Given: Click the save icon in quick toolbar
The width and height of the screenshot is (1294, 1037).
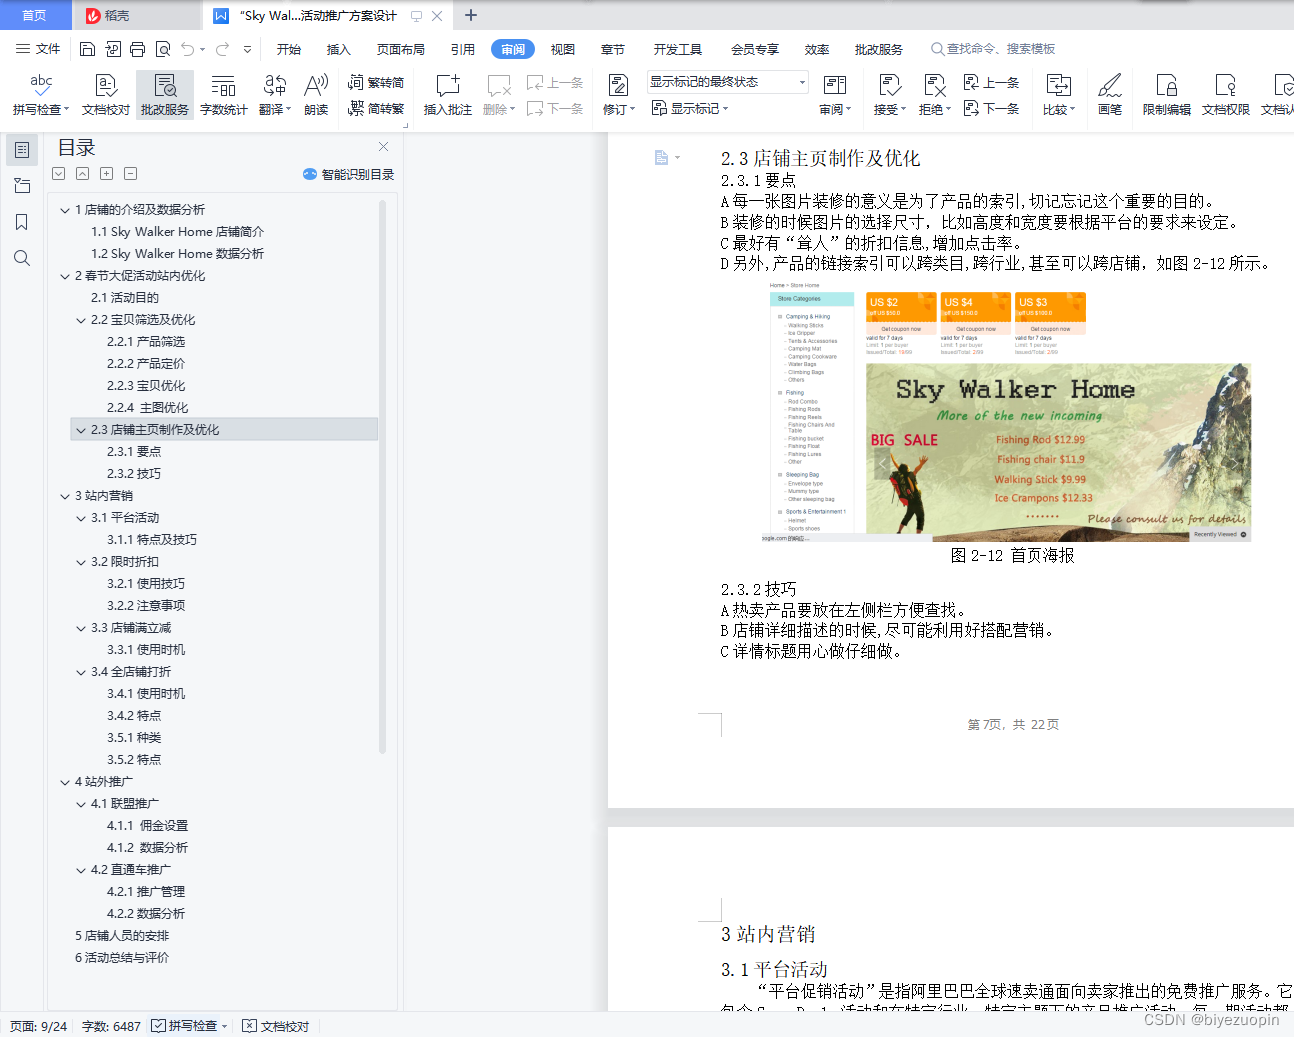Looking at the screenshot, I should (87, 49).
